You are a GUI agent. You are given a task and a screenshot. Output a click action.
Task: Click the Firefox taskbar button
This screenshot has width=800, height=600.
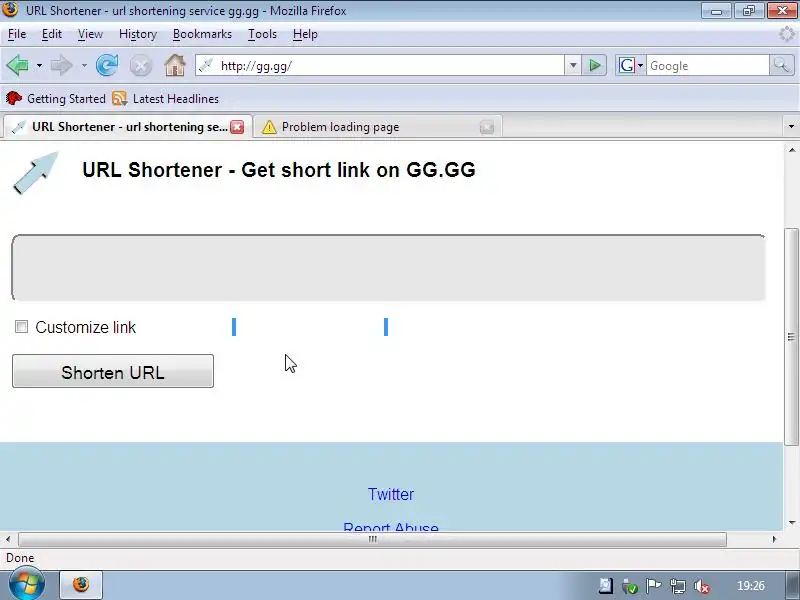81,585
